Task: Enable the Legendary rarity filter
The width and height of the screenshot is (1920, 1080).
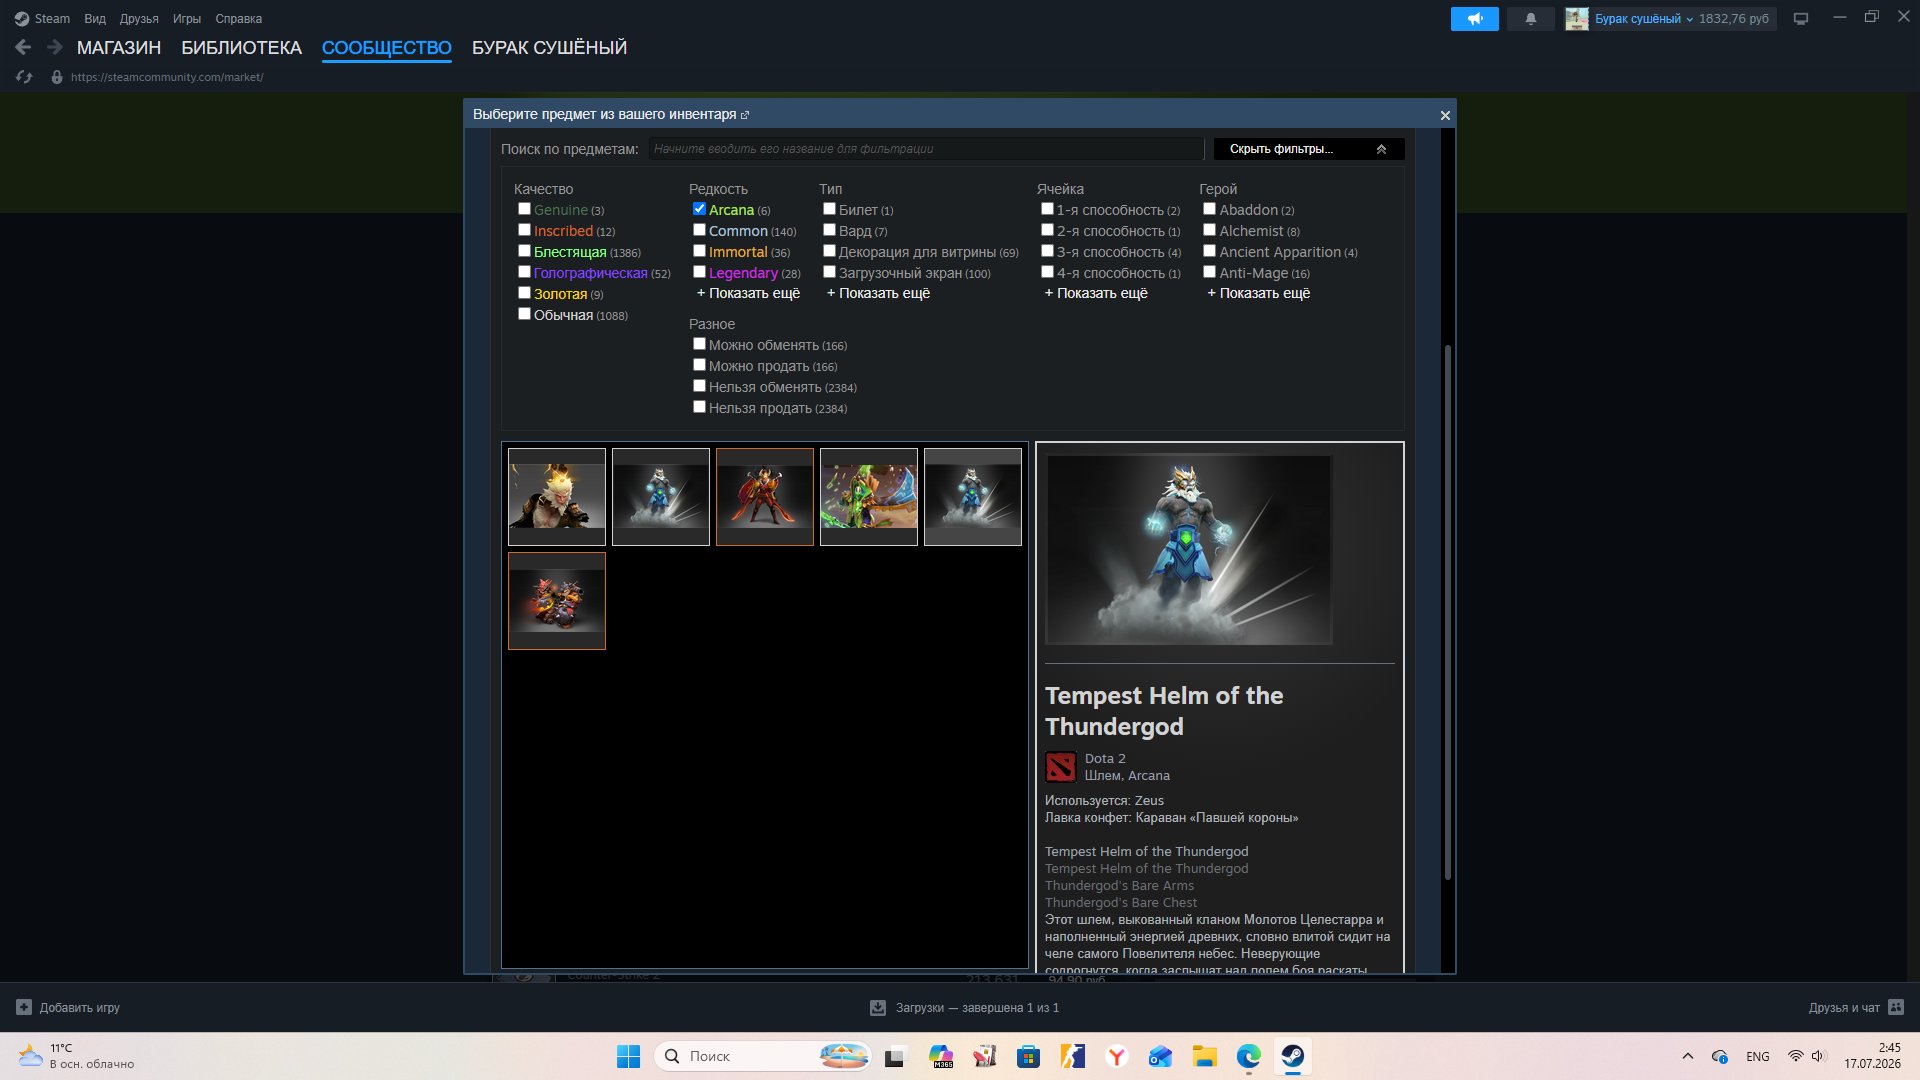Action: coord(699,272)
